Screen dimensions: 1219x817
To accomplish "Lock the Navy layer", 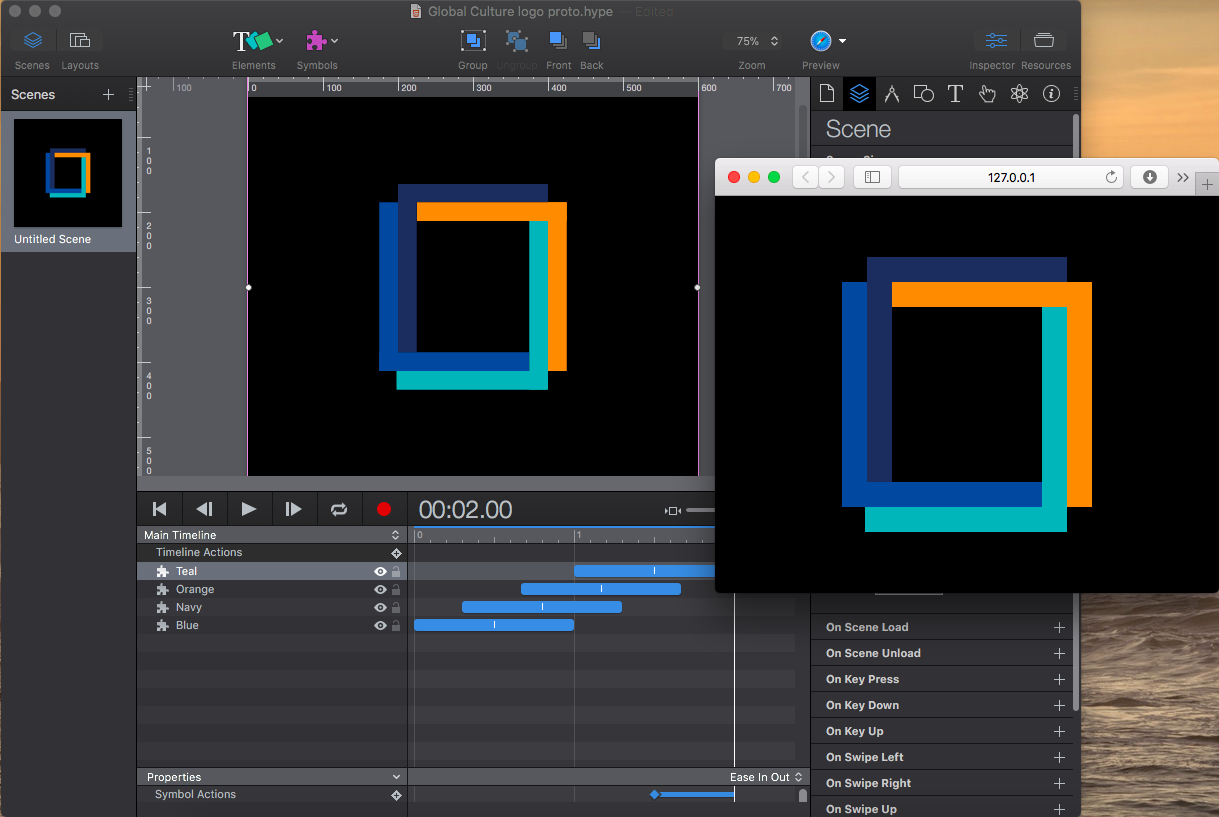I will point(396,608).
